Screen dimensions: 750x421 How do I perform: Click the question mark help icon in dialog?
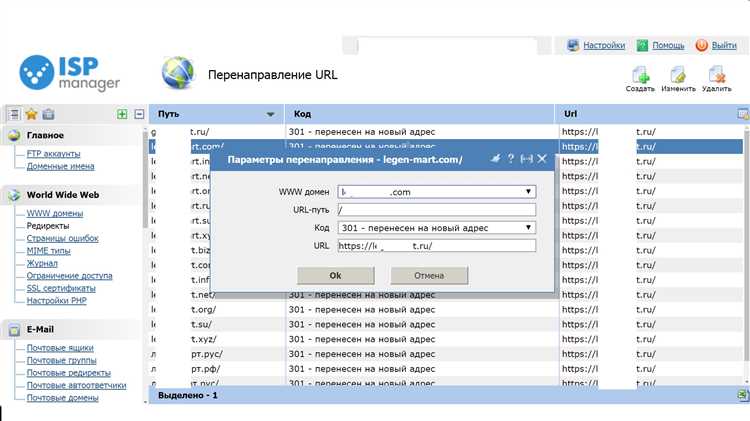[511, 158]
